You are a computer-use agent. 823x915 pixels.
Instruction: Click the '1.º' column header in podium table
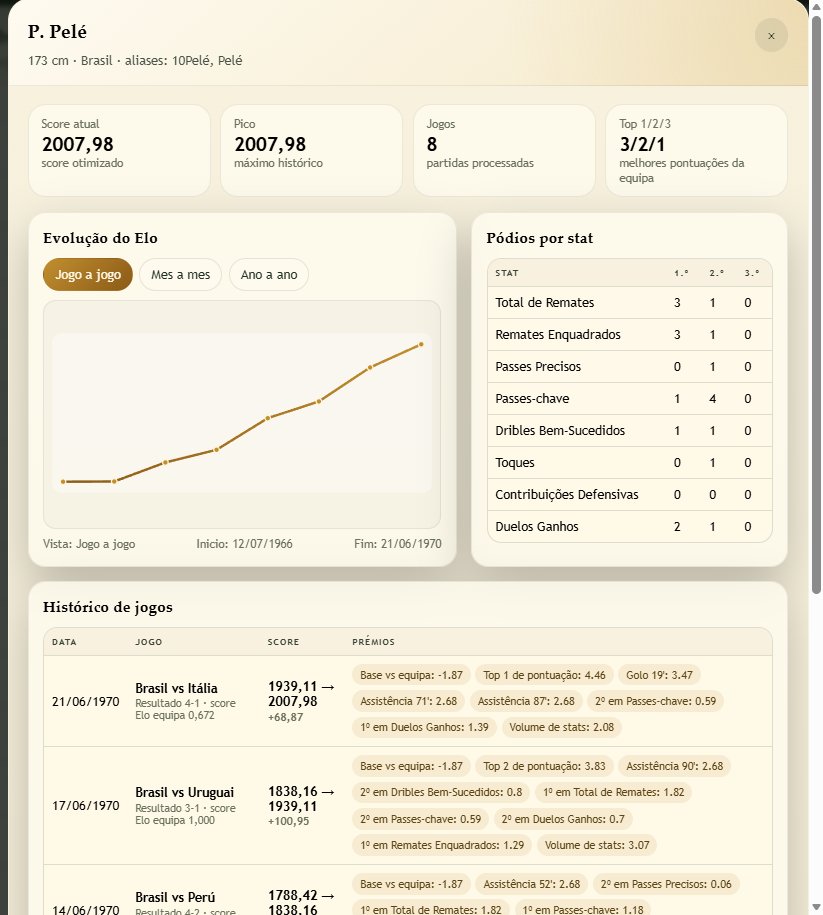681,273
